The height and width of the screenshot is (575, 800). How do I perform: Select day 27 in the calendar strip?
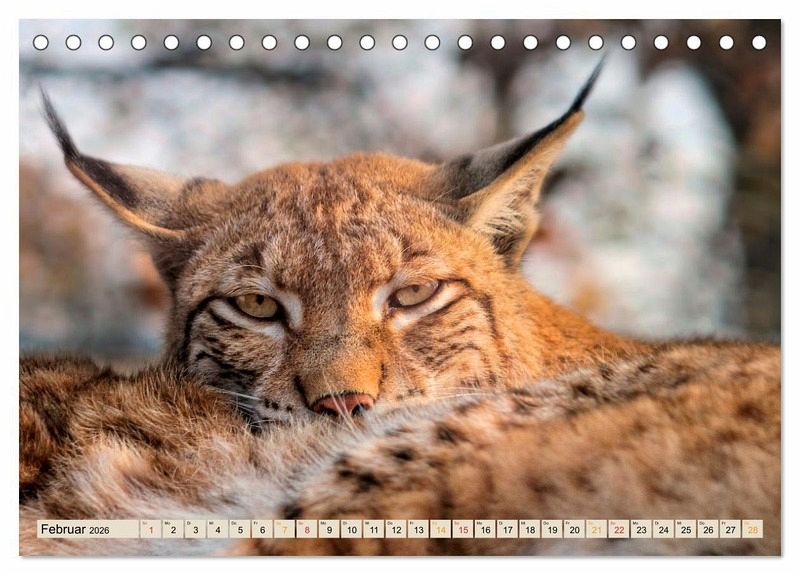click(x=731, y=529)
